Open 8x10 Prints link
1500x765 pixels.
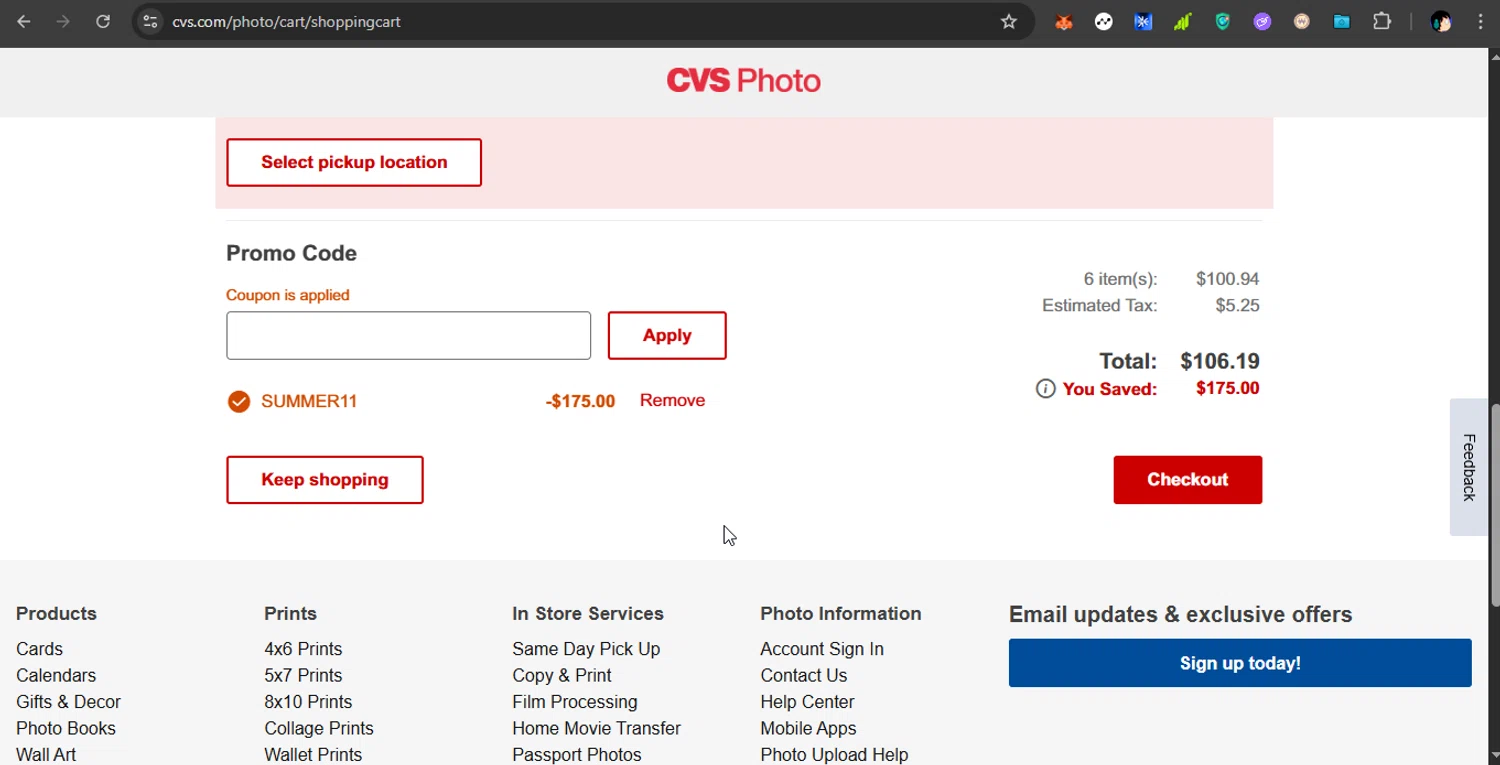tap(308, 702)
